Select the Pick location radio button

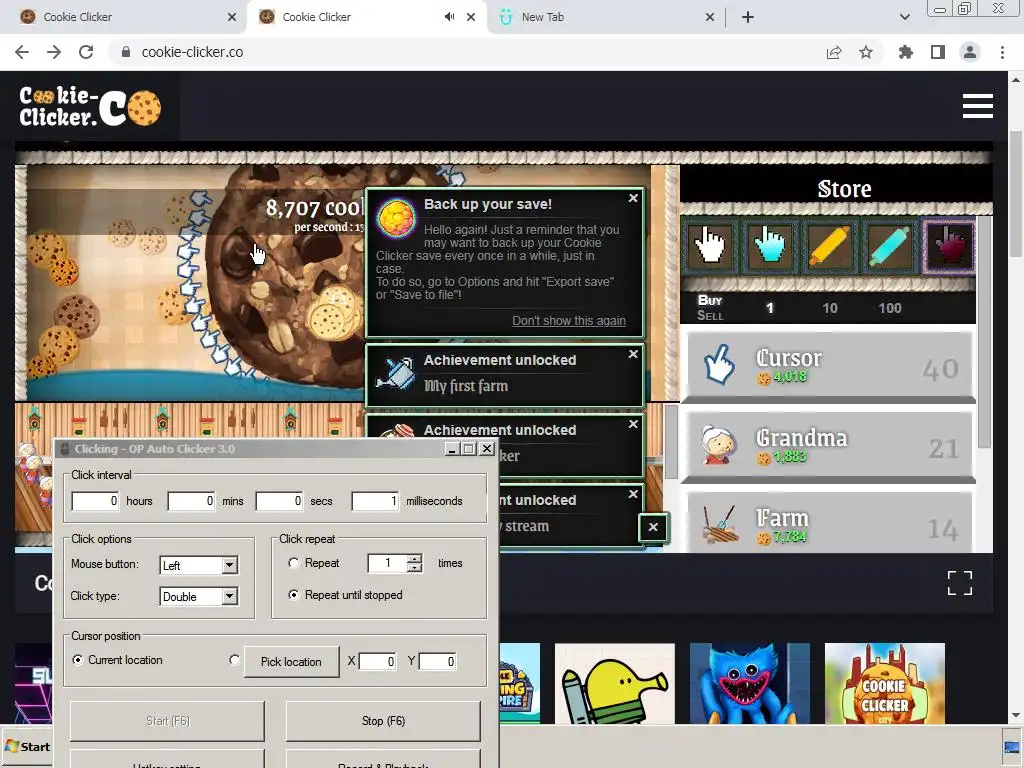click(234, 660)
